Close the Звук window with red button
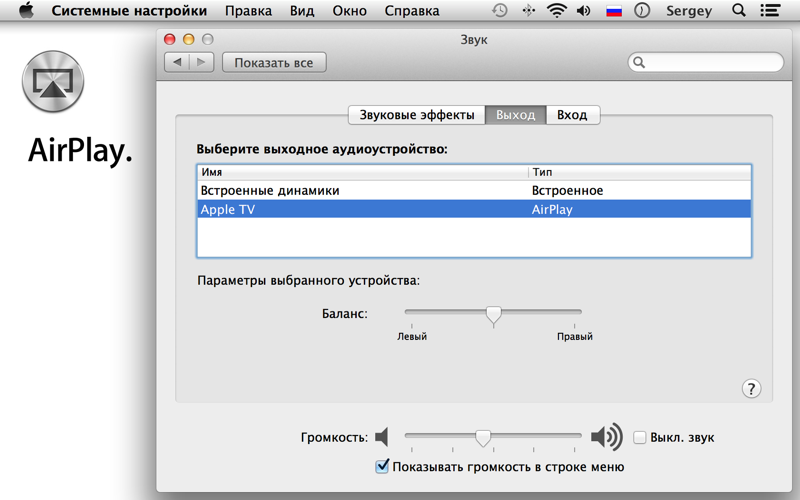The width and height of the screenshot is (800, 500). point(169,39)
